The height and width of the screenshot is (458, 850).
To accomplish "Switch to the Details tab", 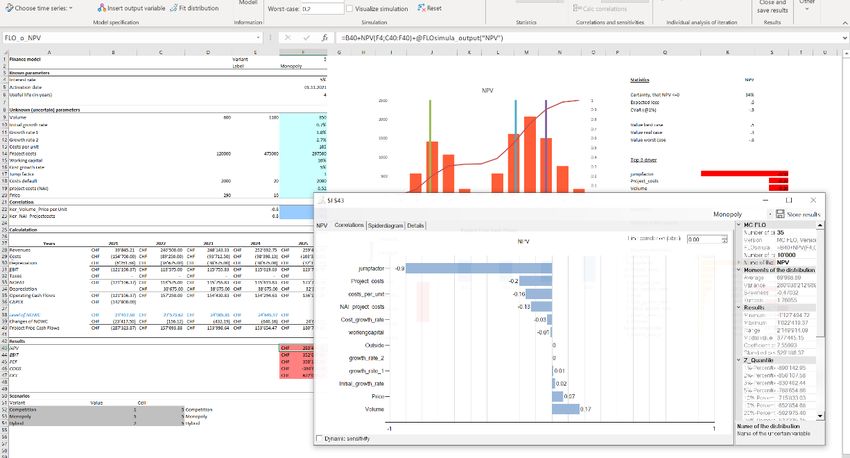I will point(416,225).
